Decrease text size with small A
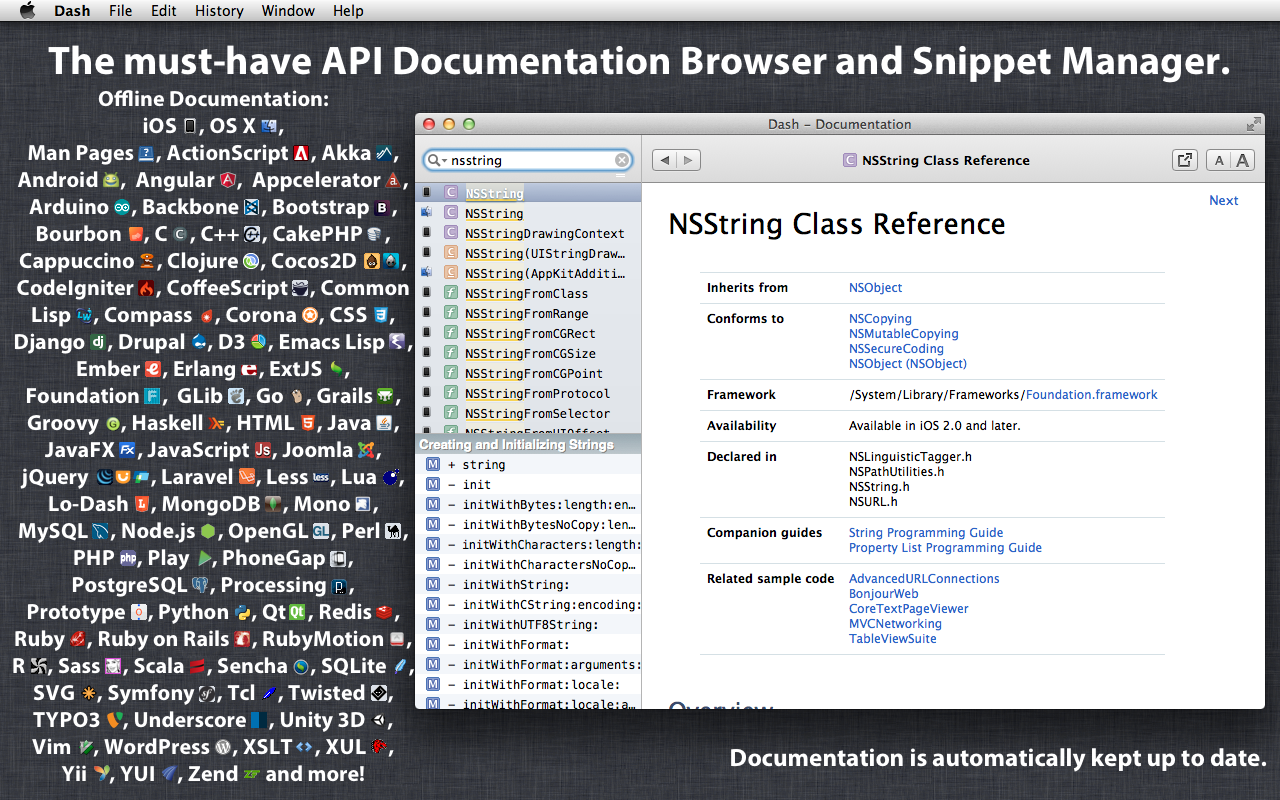Image resolution: width=1280 pixels, height=800 pixels. point(1218,160)
